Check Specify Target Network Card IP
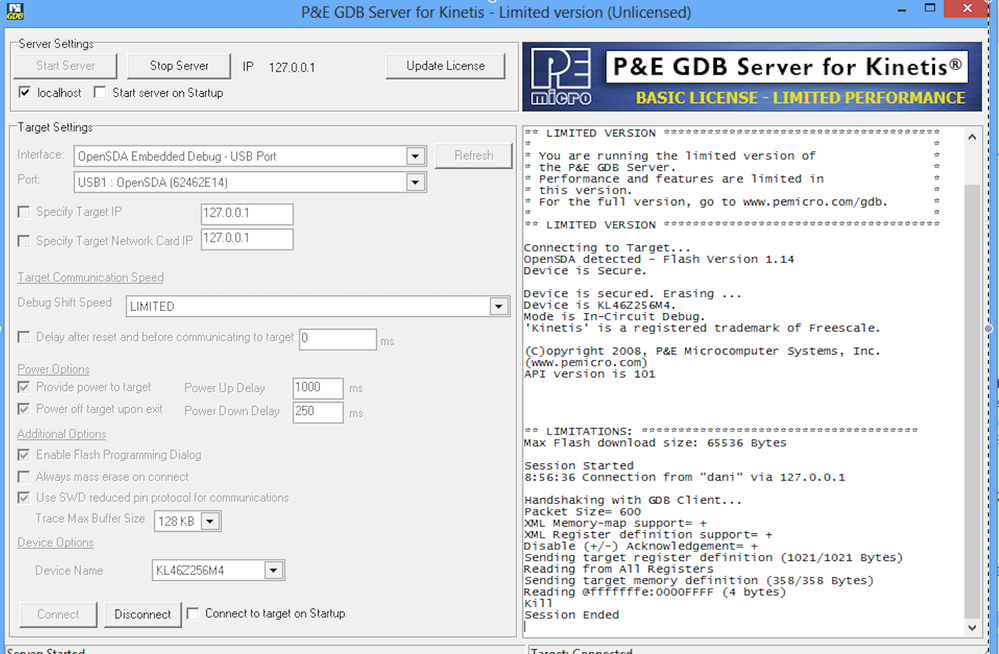Image resolution: width=999 pixels, height=654 pixels. tap(23, 239)
